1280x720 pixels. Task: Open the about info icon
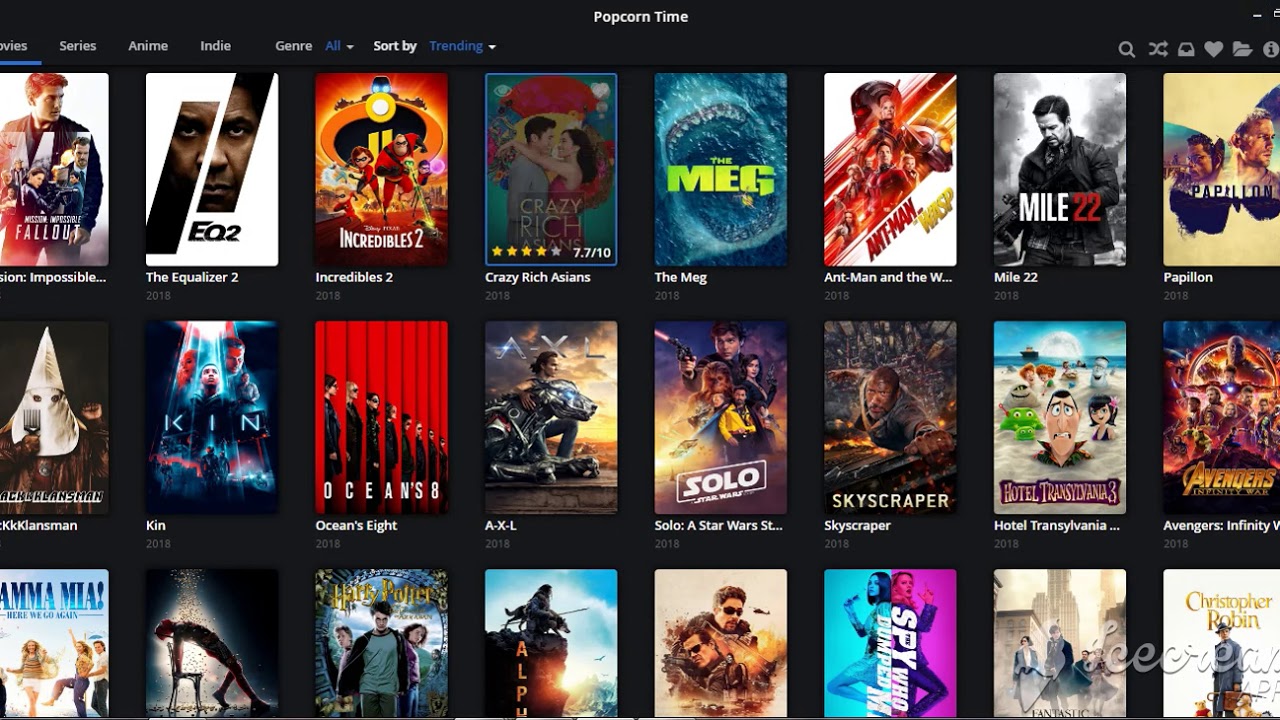1271,49
